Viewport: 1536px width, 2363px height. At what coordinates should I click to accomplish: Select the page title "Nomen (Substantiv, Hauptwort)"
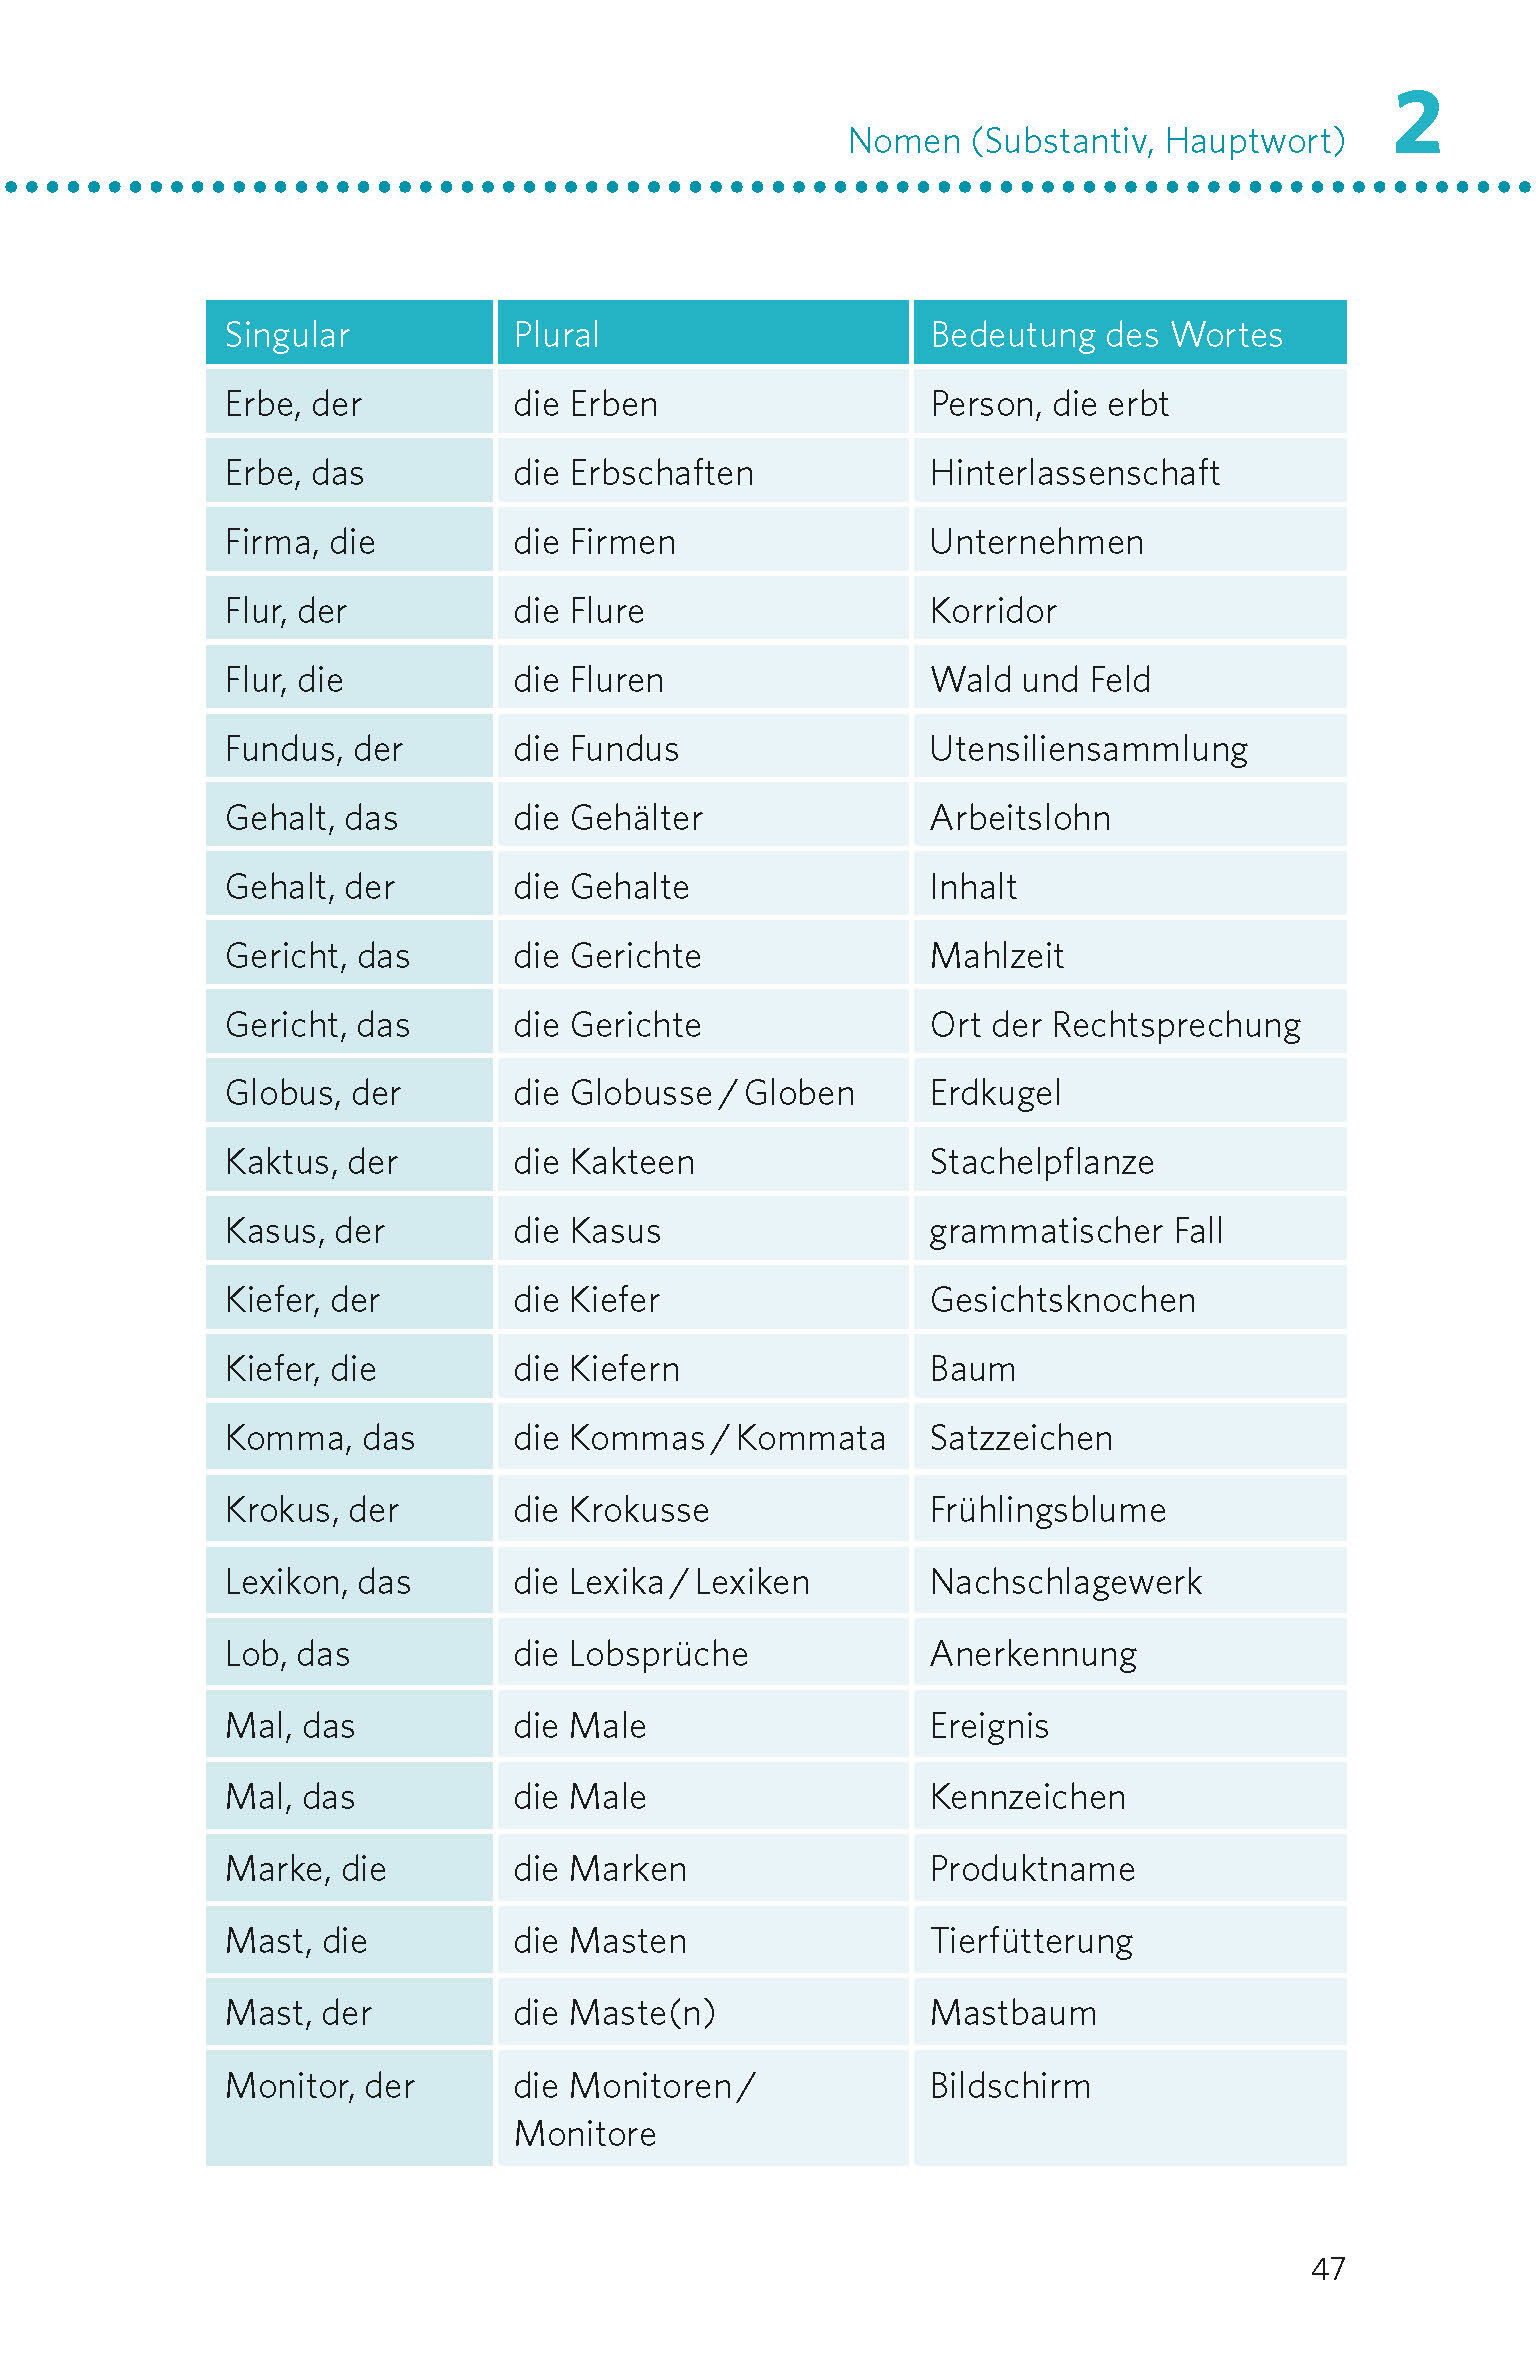click(1096, 141)
